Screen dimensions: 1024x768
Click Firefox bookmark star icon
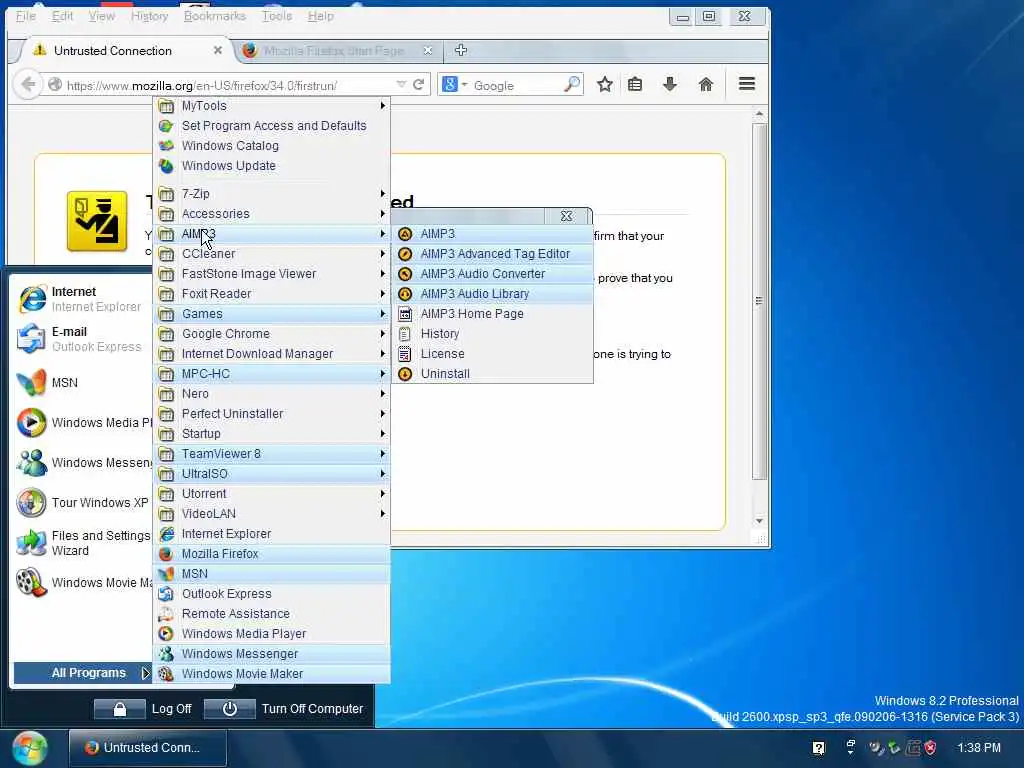pos(605,84)
